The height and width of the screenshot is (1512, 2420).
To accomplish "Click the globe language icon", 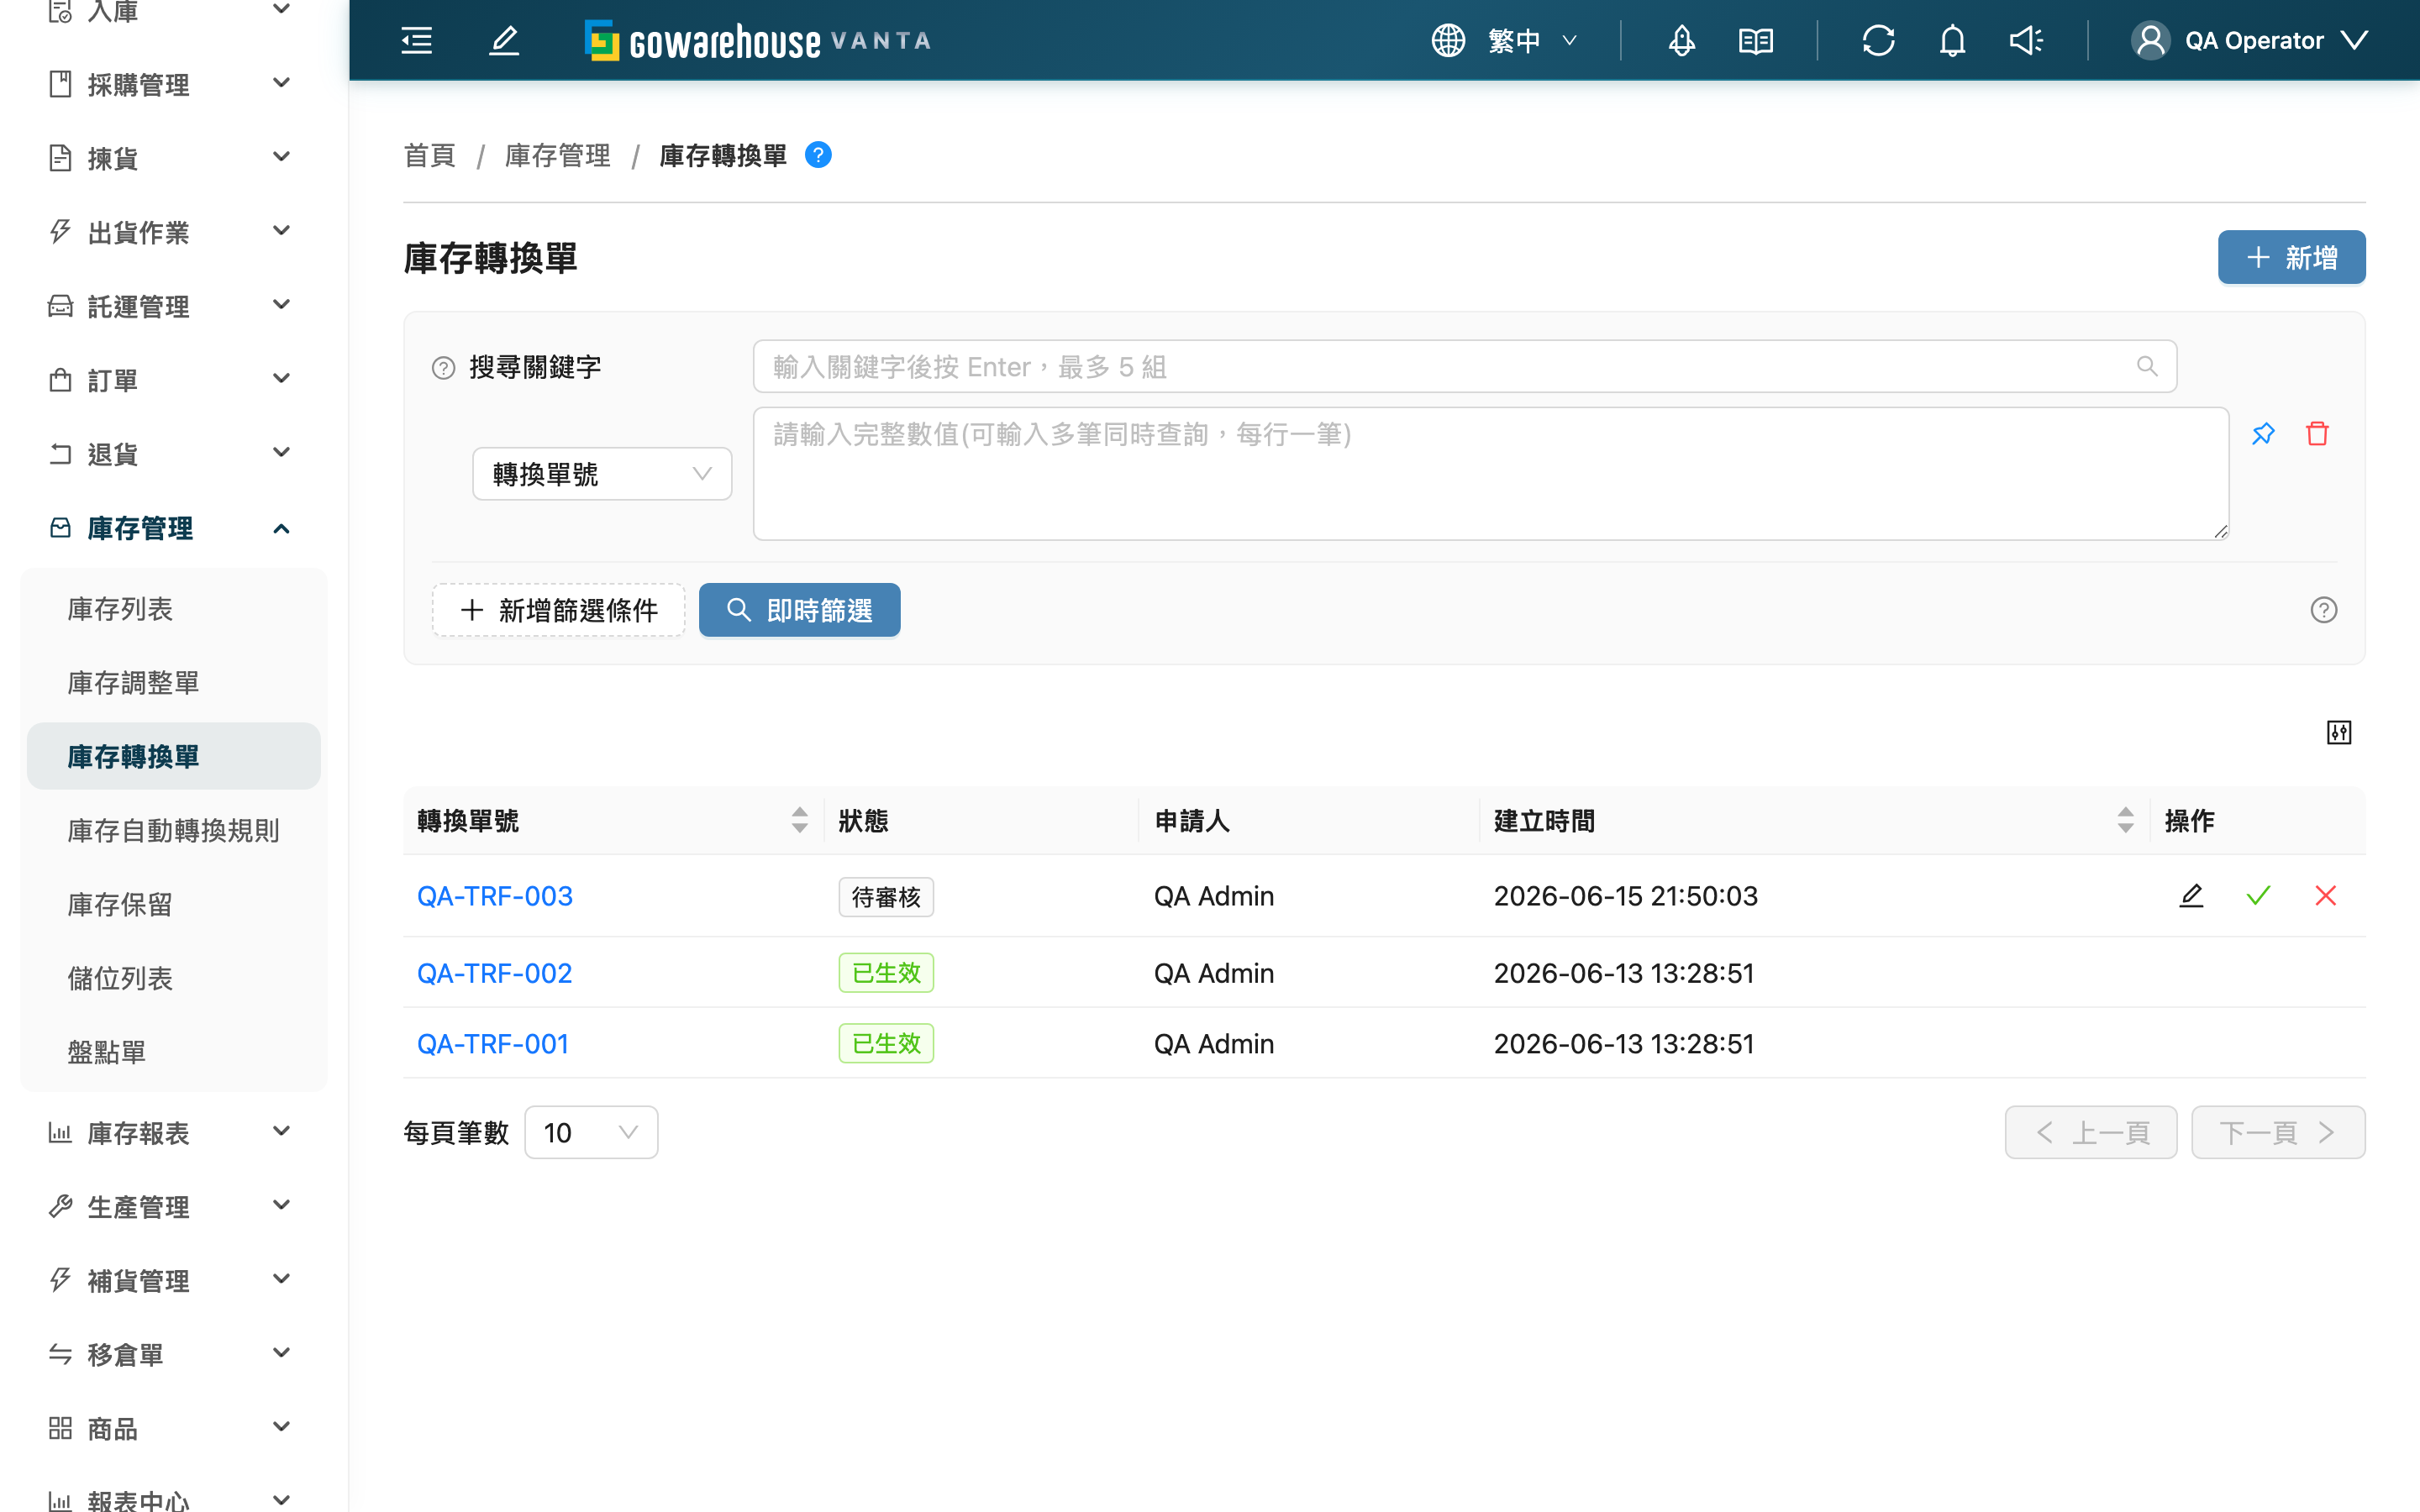I will pyautogui.click(x=1448, y=41).
